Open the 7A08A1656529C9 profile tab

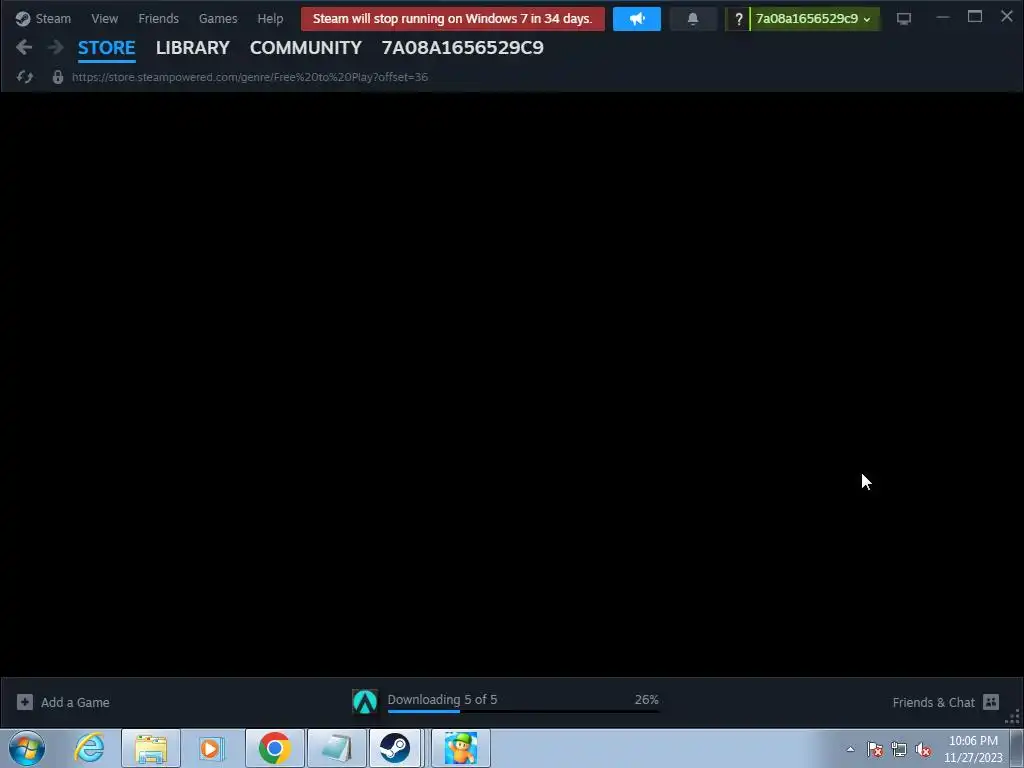462,48
